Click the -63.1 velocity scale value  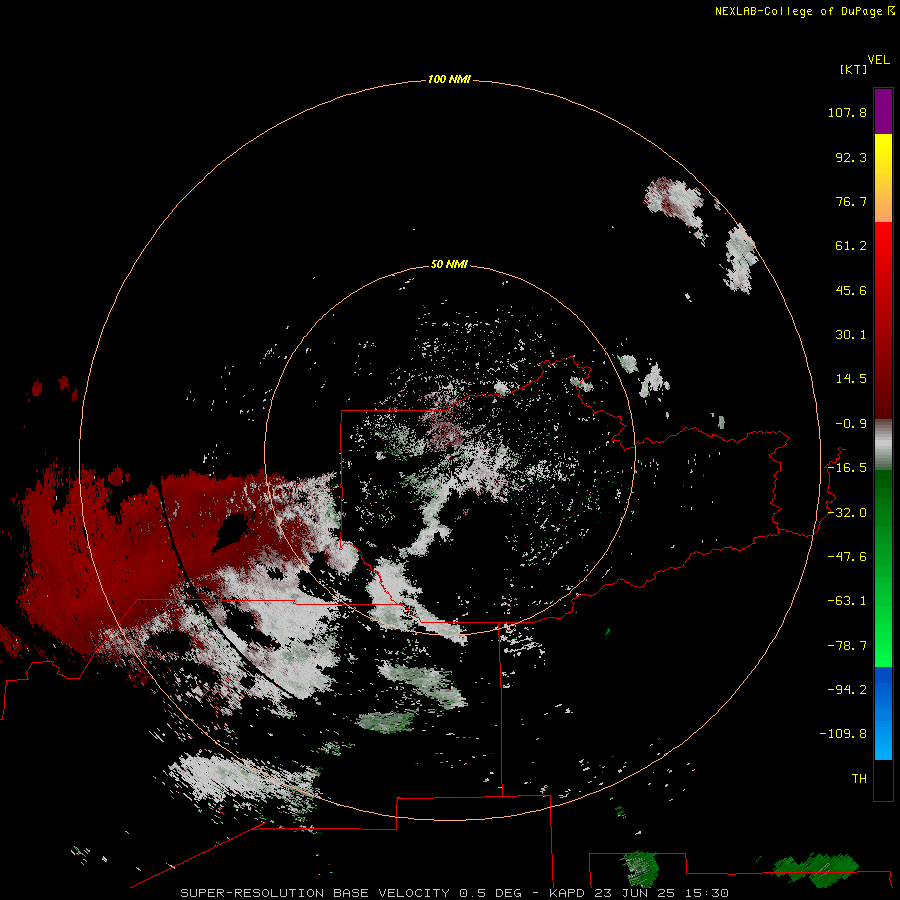coord(847,601)
